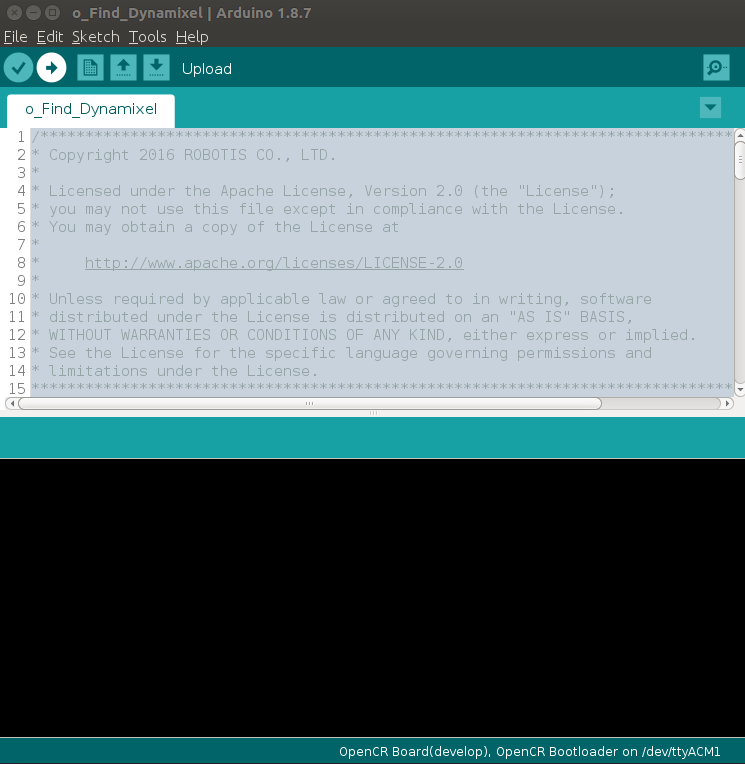Viewport: 745px width, 764px height.
Task: Open the Tools menu
Action: (147, 37)
